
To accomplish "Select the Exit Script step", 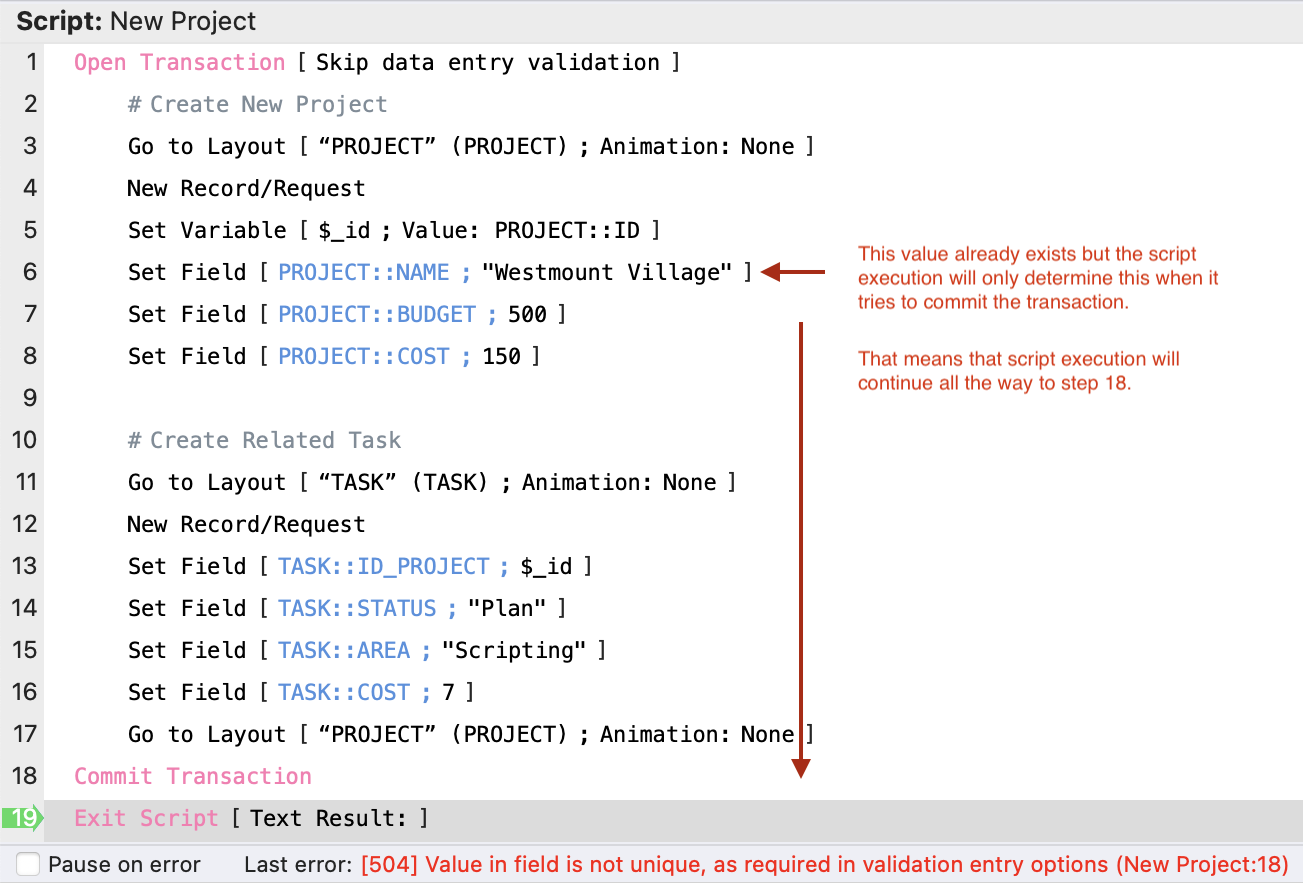I will click(251, 818).
